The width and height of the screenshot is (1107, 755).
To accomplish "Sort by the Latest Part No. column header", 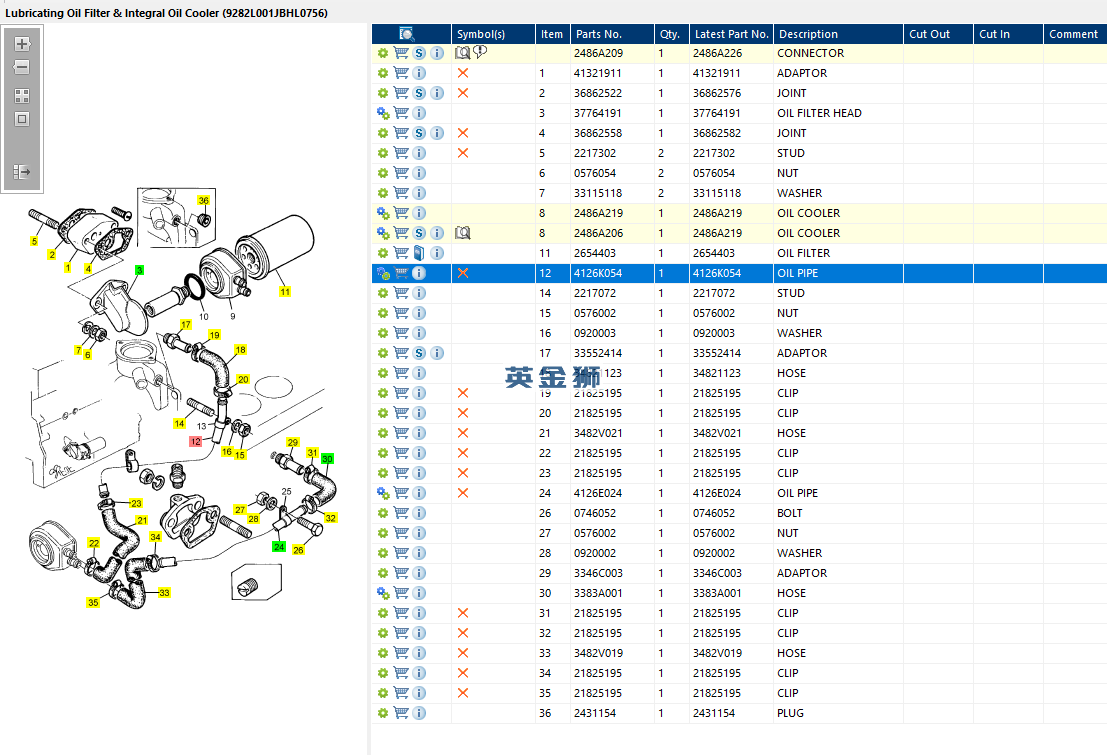I will pos(731,34).
